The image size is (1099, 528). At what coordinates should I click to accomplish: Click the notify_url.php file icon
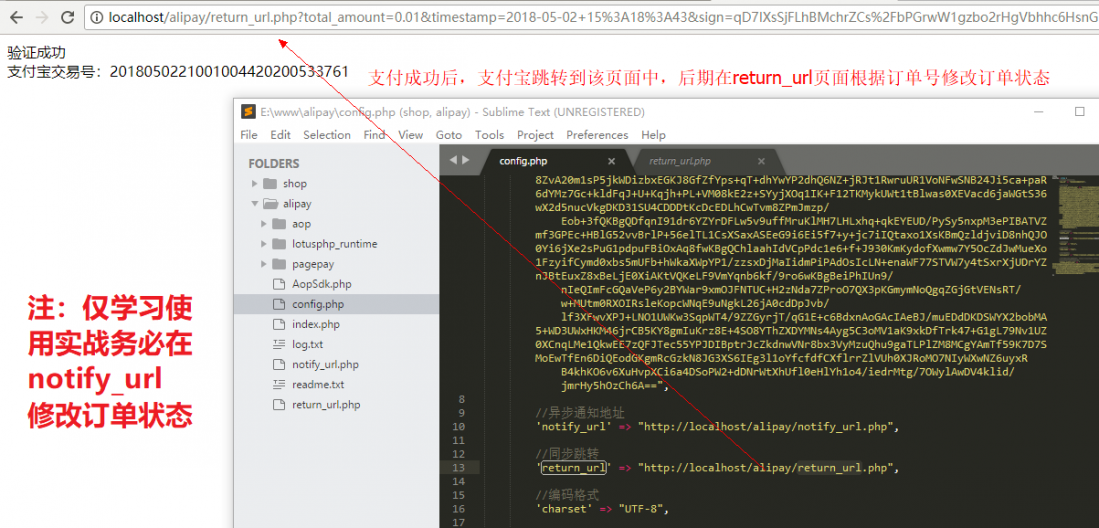tap(280, 365)
